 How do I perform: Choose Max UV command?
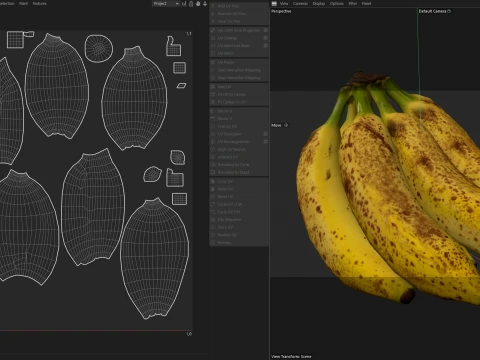click(239, 86)
